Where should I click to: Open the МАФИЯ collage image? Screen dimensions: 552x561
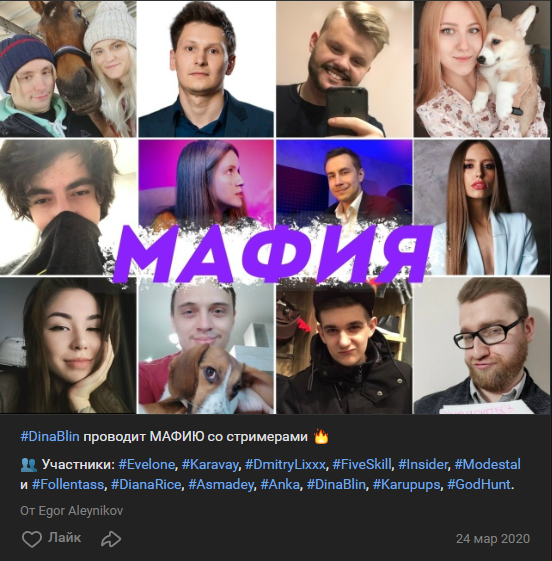(275, 207)
